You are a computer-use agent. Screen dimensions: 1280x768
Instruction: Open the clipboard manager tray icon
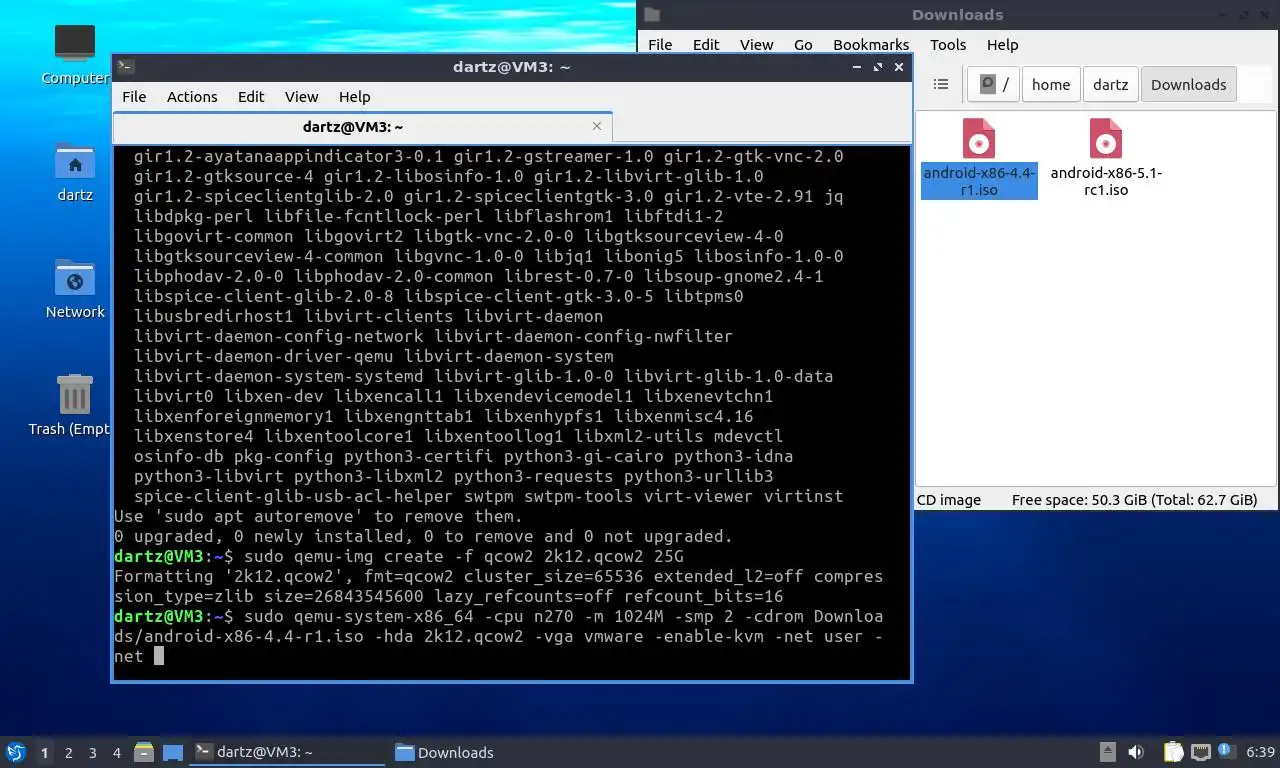pyautogui.click(x=1173, y=752)
